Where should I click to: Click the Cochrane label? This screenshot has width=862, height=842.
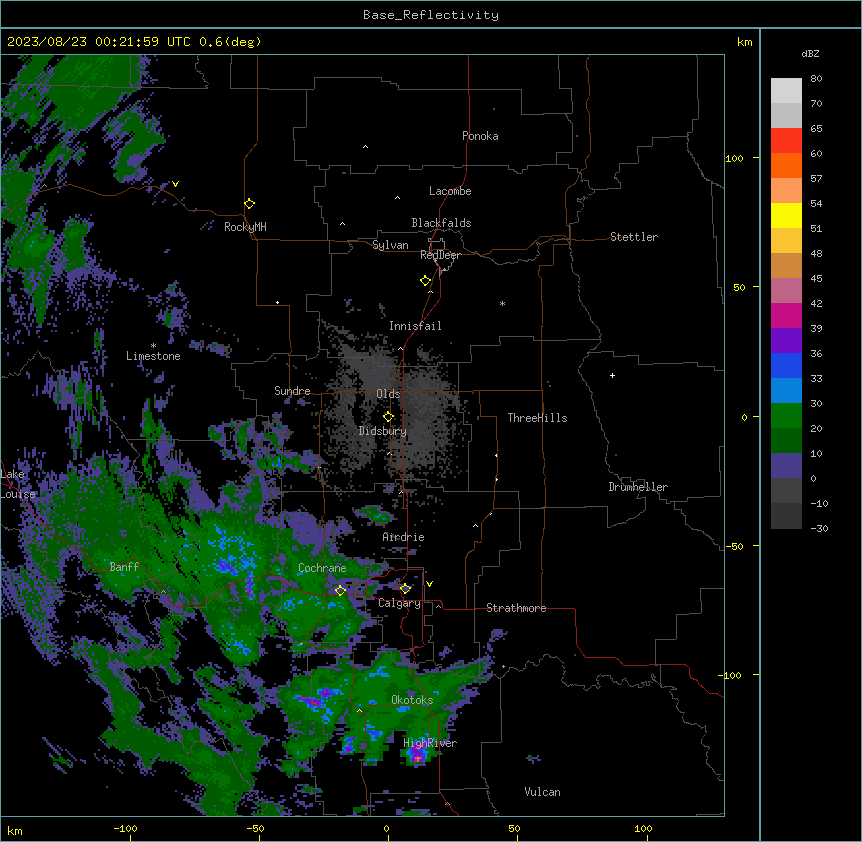click(322, 568)
